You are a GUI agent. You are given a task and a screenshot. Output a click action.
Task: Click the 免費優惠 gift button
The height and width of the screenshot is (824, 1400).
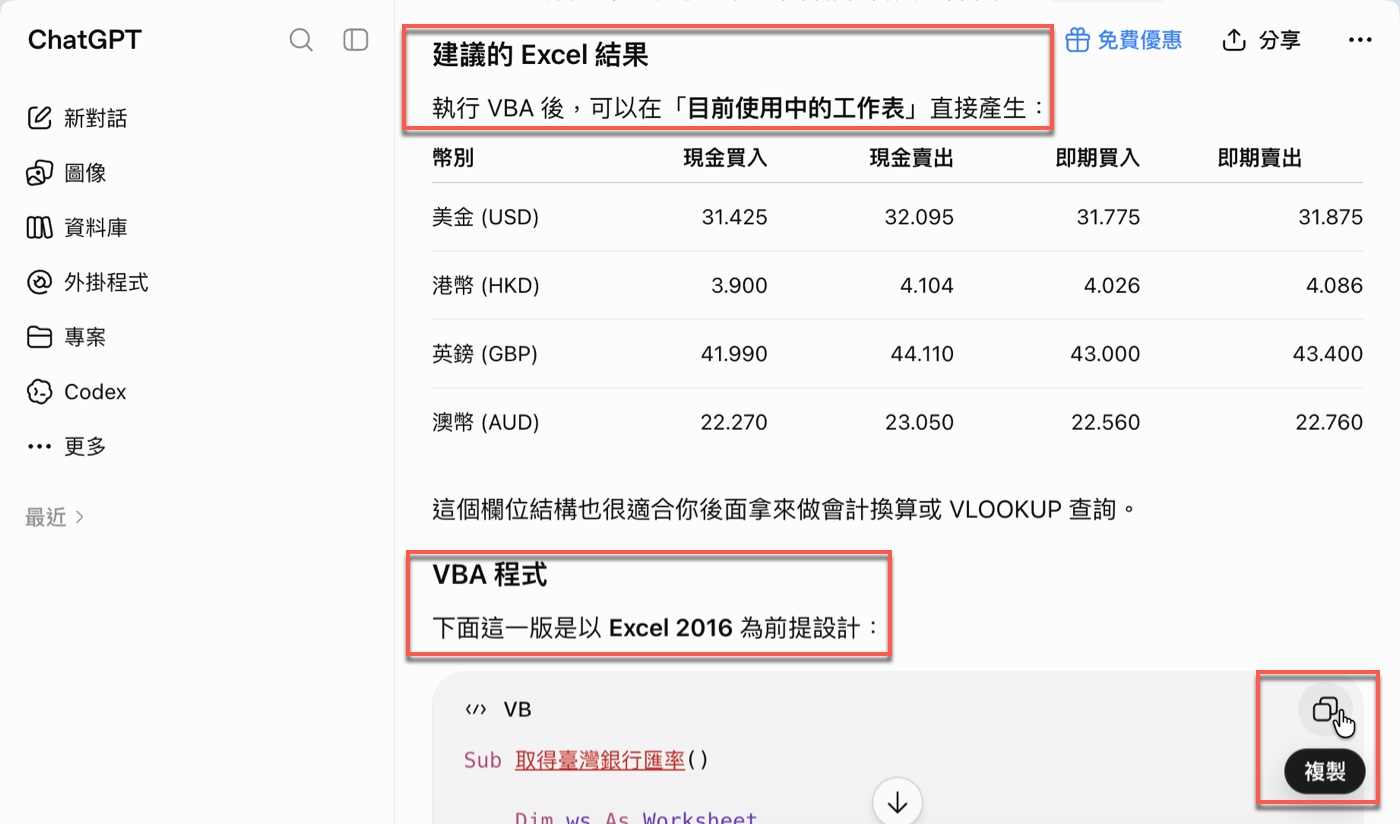(1124, 40)
